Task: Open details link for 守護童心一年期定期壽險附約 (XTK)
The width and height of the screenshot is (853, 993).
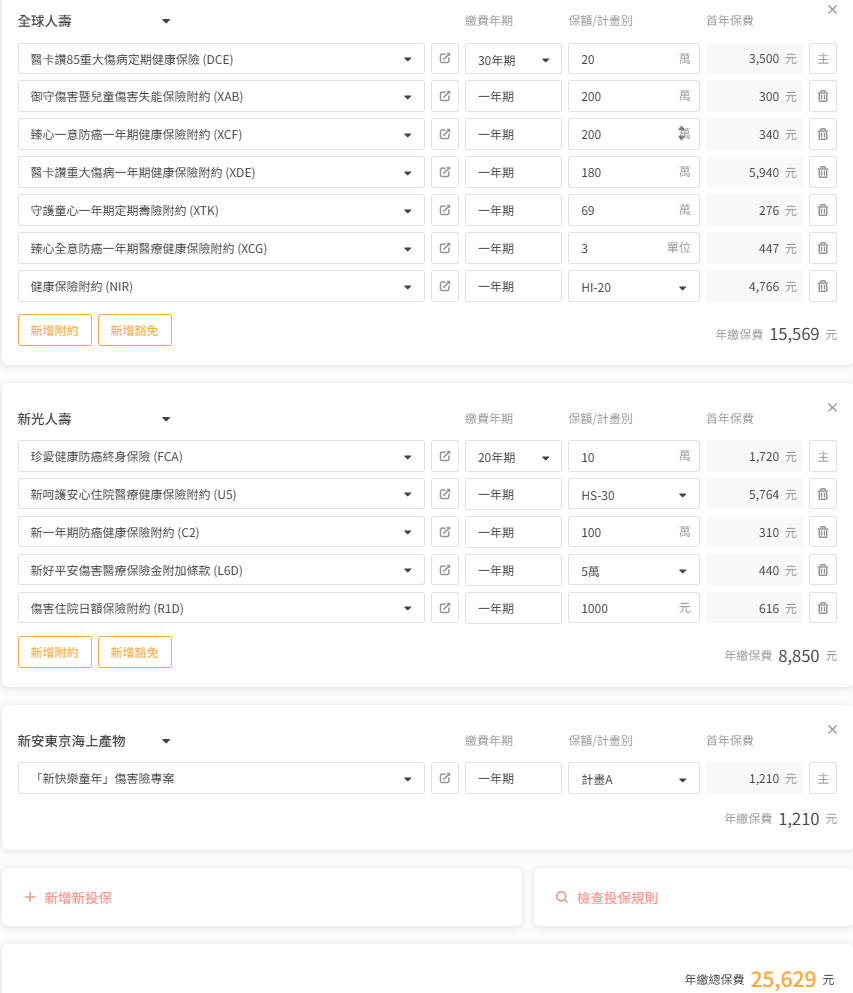Action: 445,210
